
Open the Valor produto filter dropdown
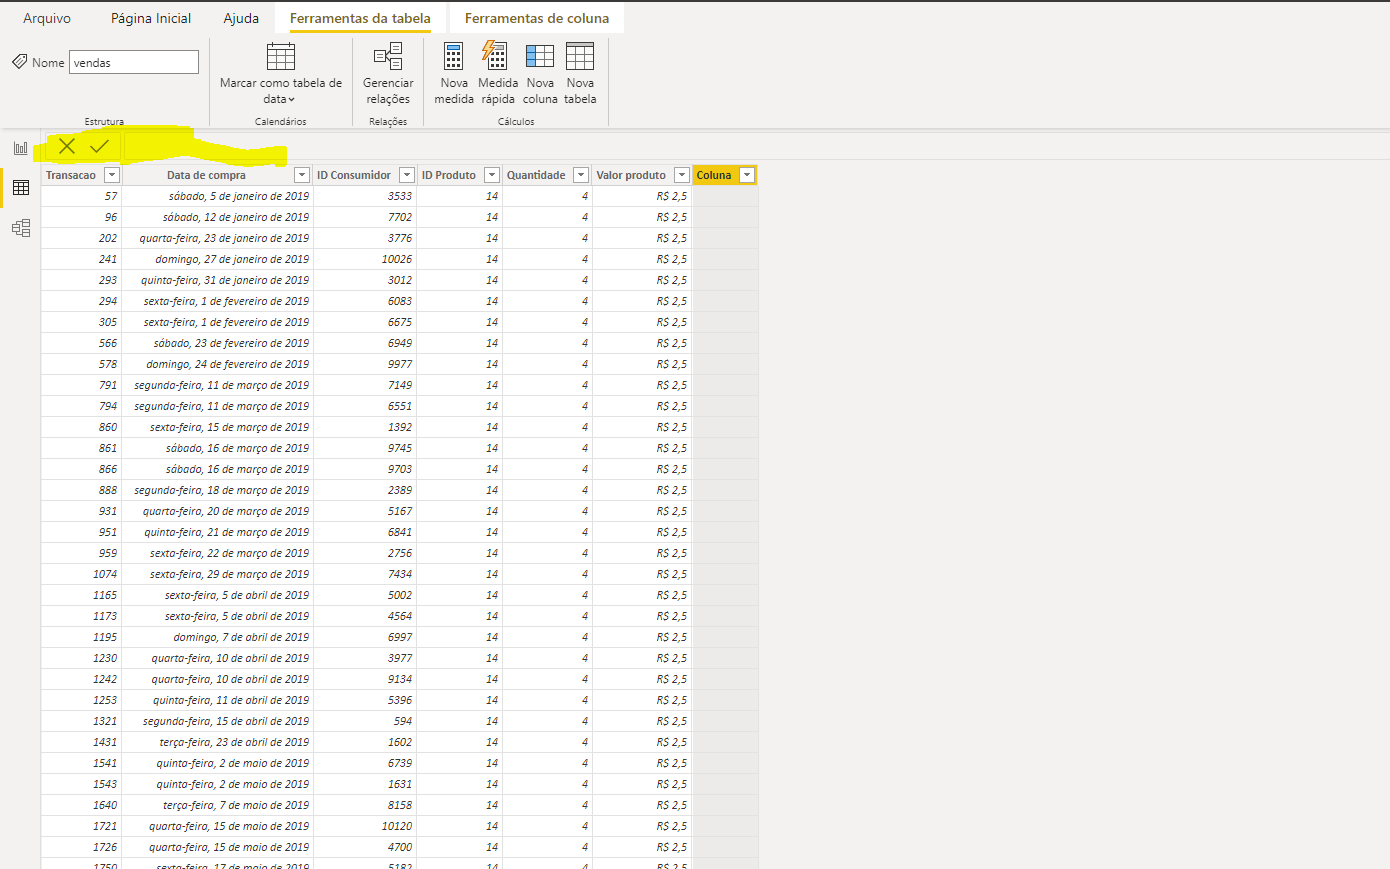pyautogui.click(x=682, y=175)
